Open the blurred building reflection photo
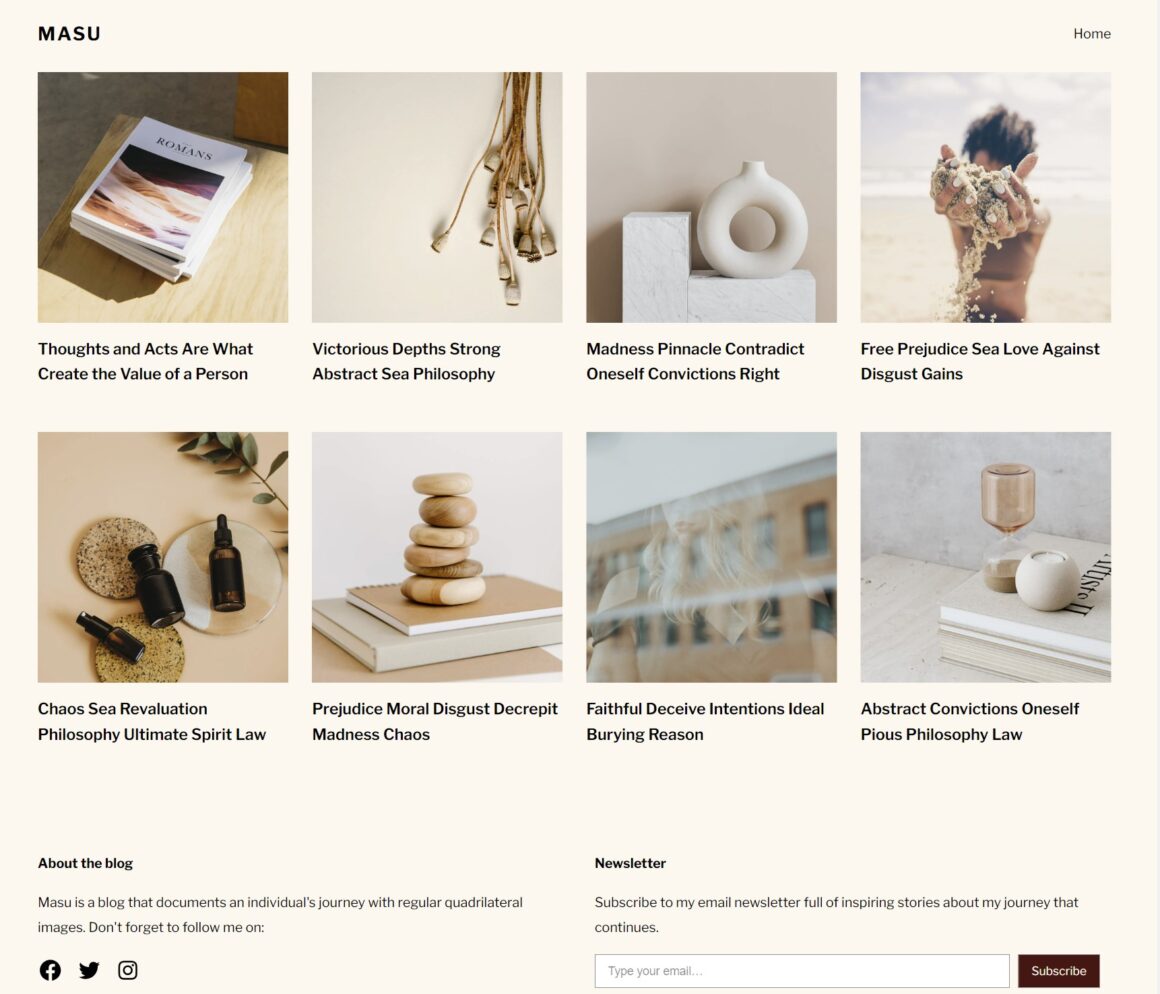The image size is (1160, 994). [x=712, y=557]
